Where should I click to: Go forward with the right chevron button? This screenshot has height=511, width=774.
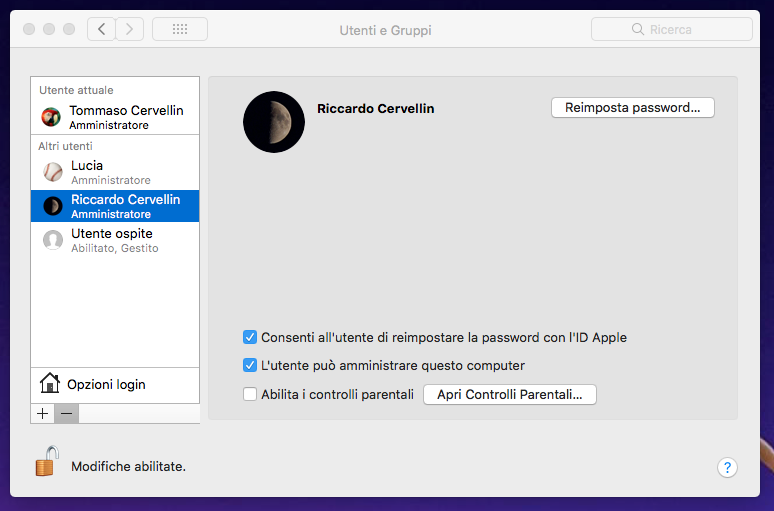[130, 30]
